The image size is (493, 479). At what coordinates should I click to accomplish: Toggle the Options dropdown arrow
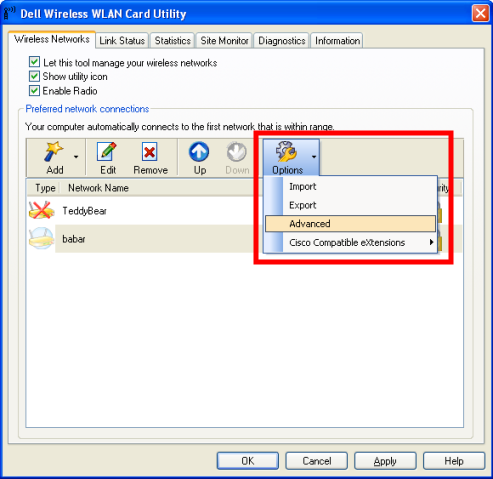tap(314, 157)
